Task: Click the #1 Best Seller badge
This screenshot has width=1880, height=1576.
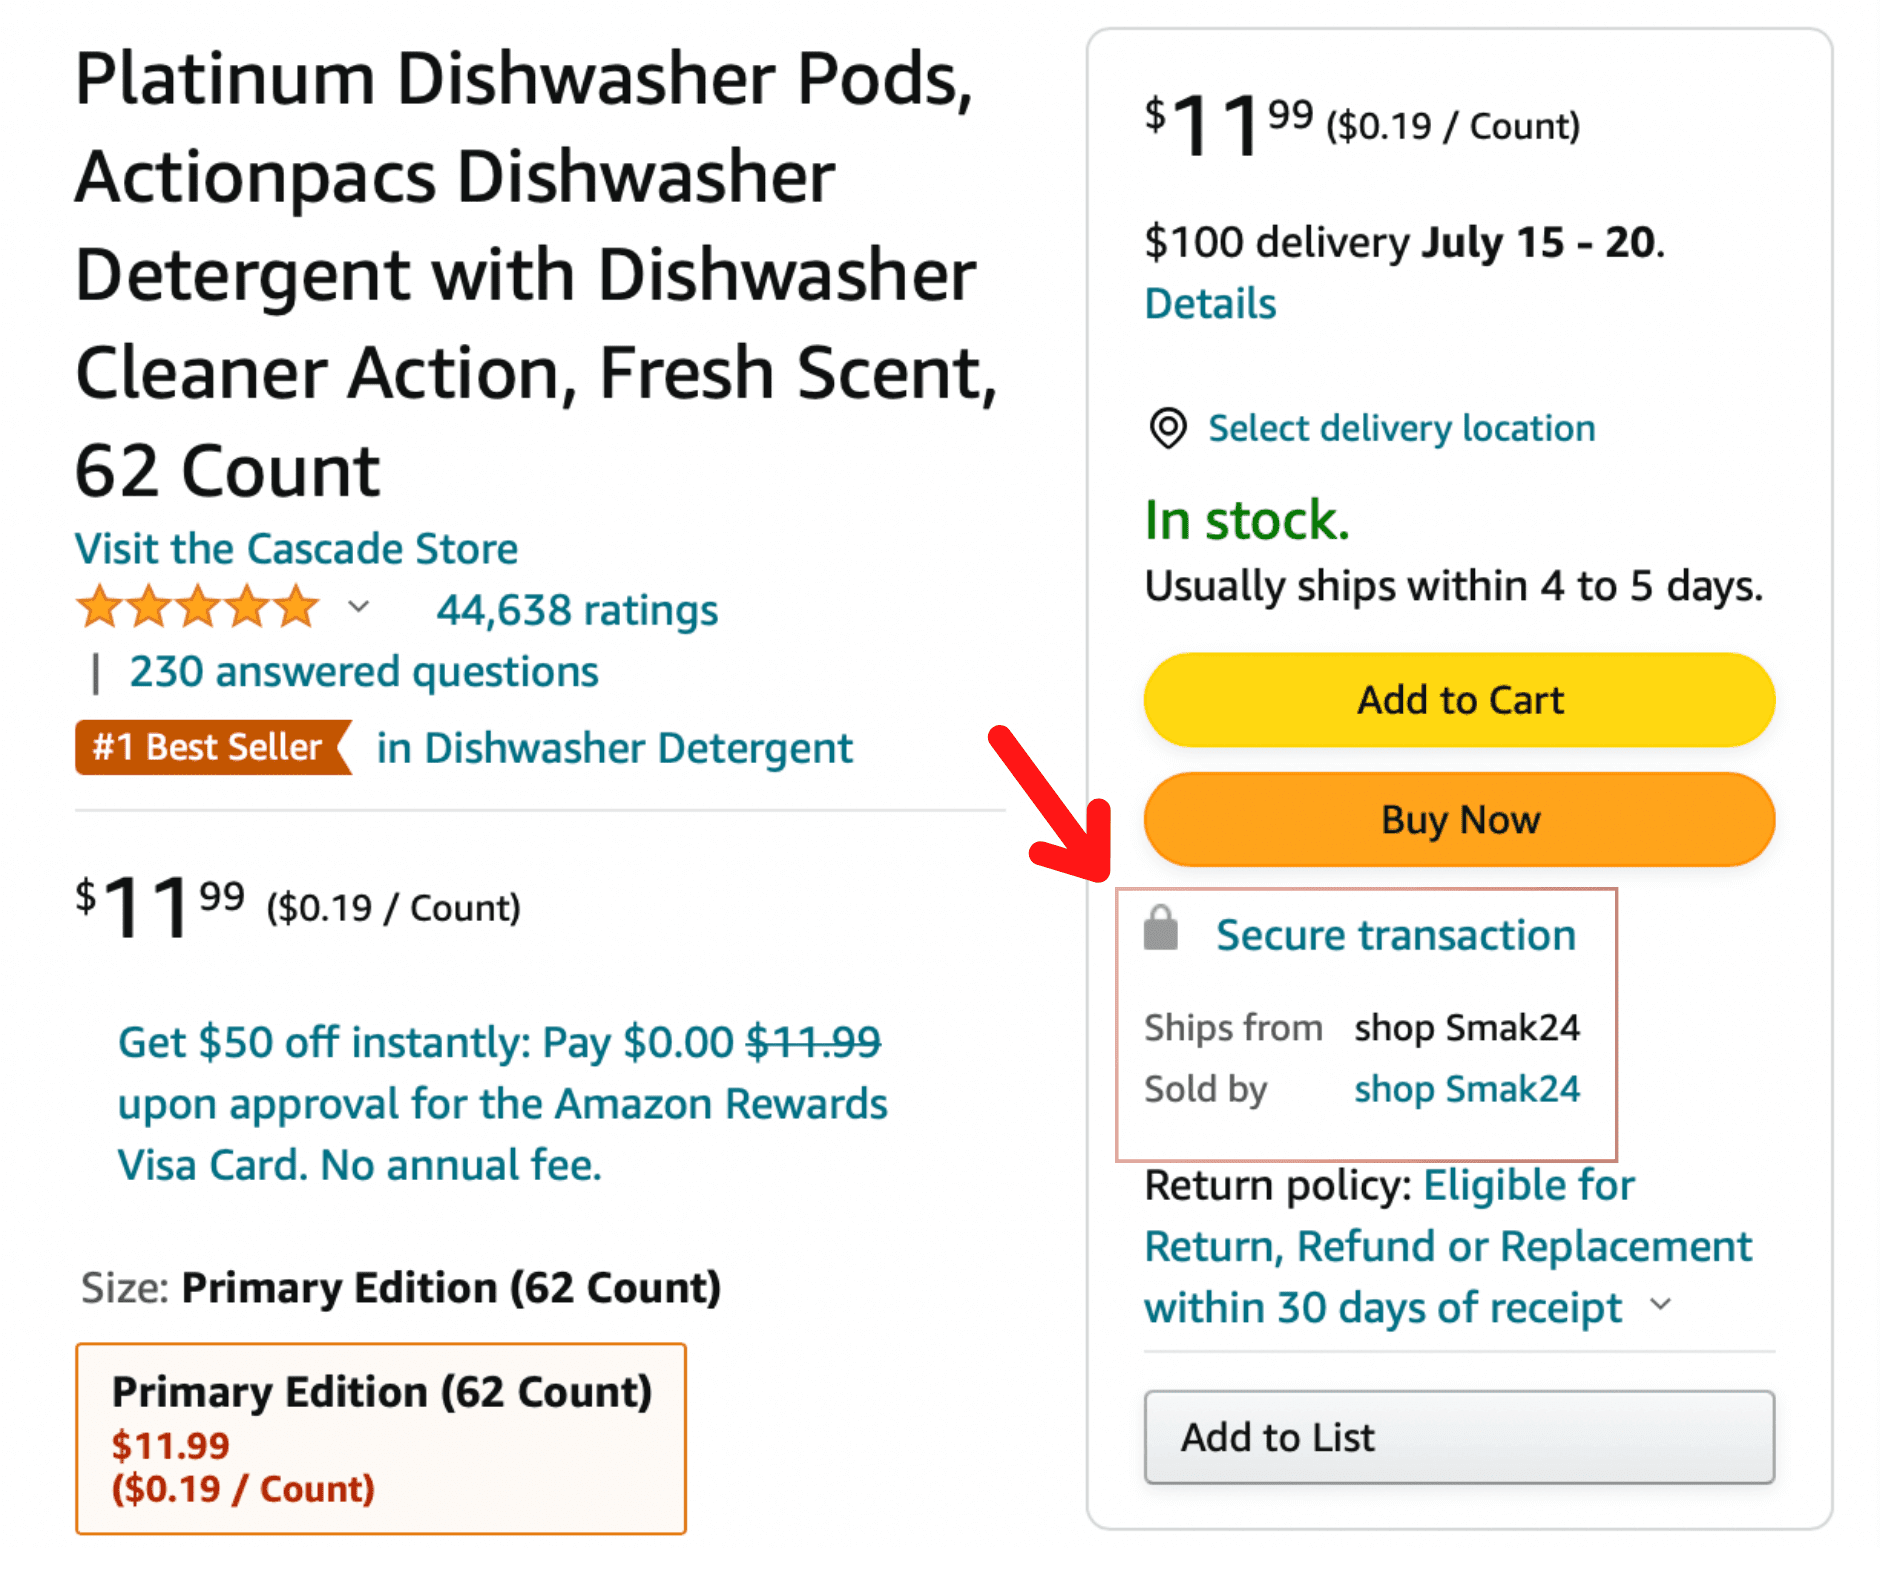Action: (213, 747)
